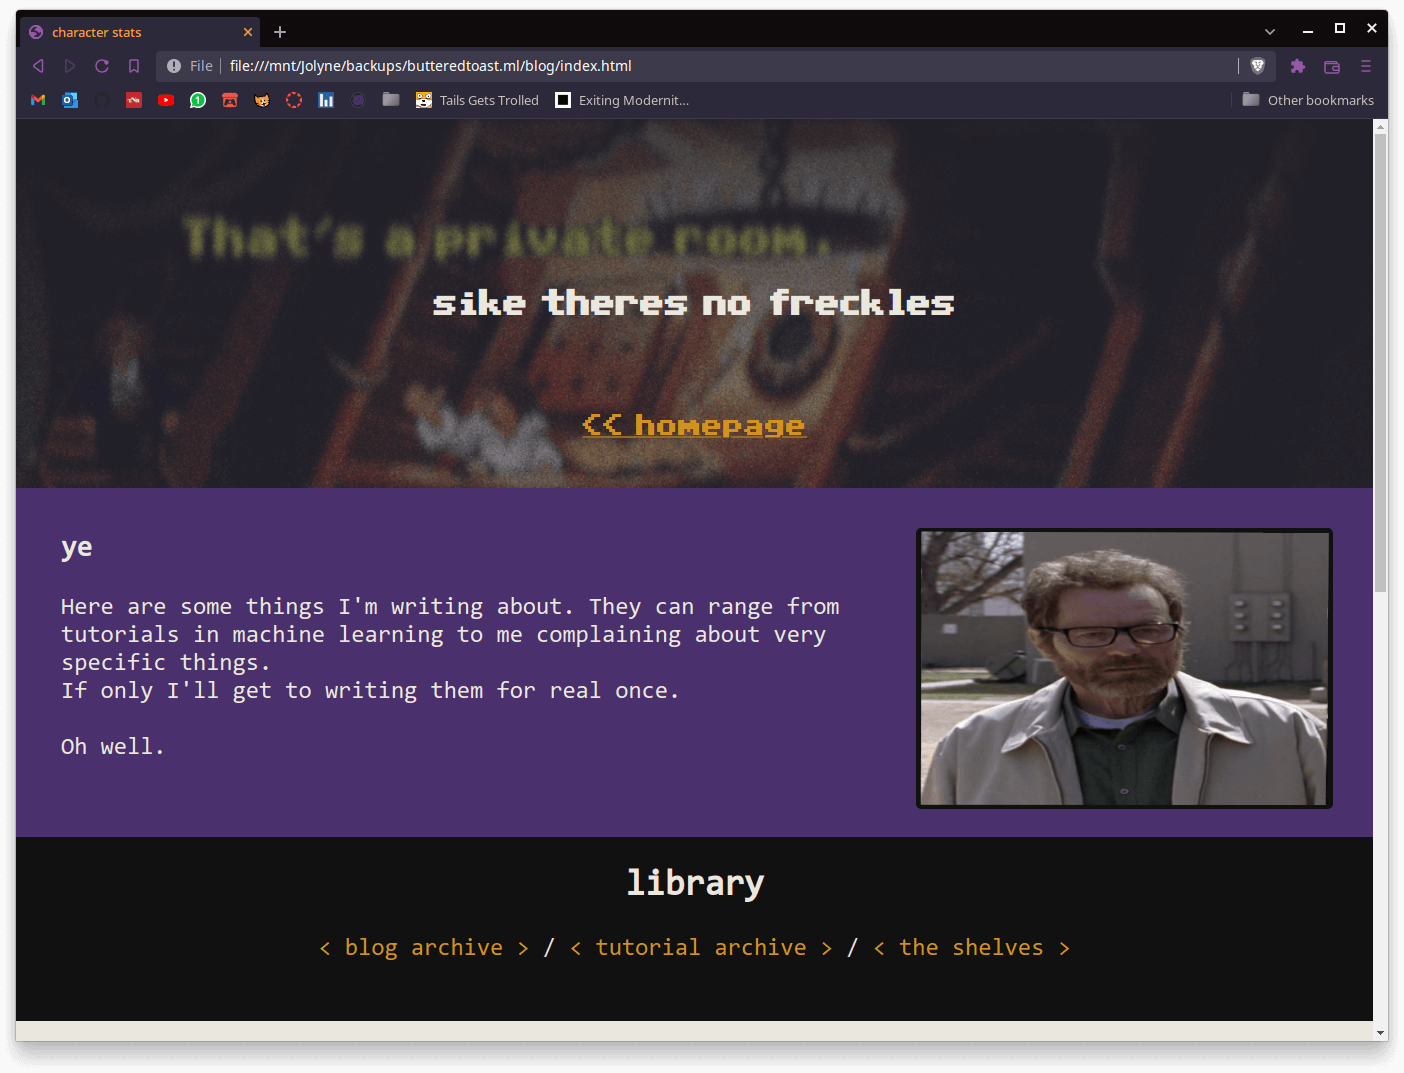
Task: Open the Extensions puzzle piece icon
Action: pos(1298,66)
